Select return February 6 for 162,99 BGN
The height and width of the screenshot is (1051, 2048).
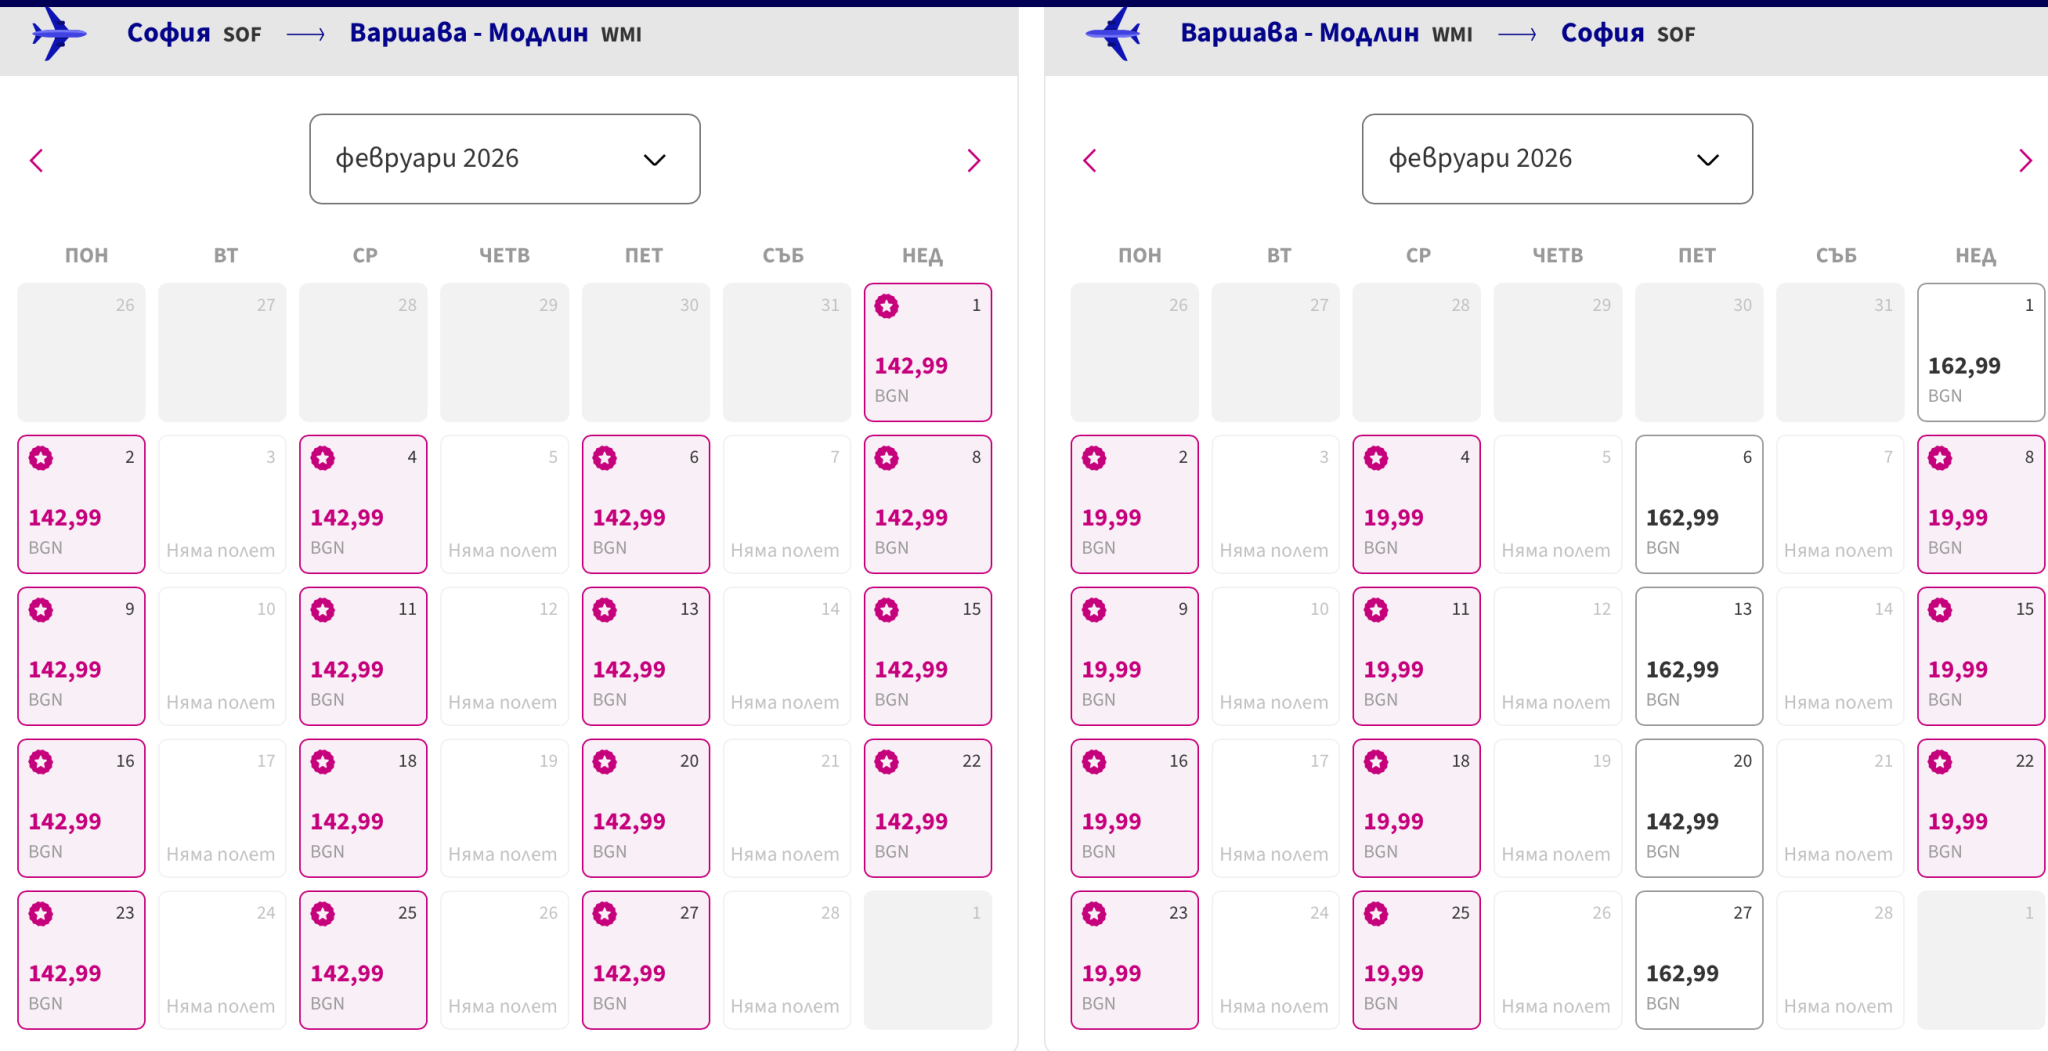click(1698, 504)
